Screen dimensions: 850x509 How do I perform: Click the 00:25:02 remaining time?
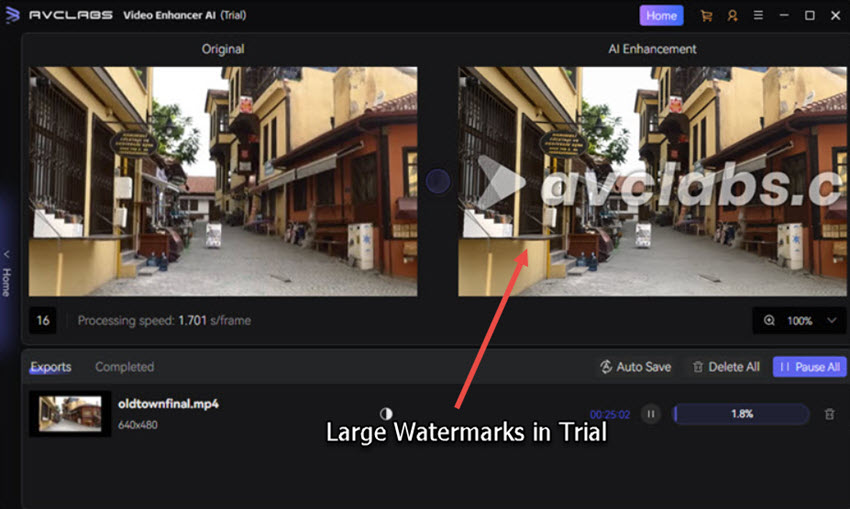click(610, 415)
